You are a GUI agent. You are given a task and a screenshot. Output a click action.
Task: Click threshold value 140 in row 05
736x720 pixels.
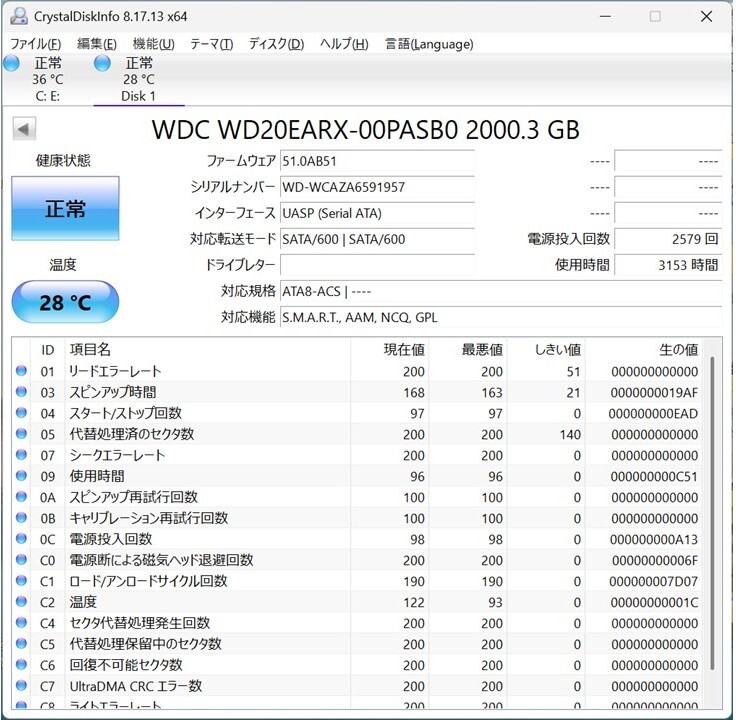[x=570, y=435]
